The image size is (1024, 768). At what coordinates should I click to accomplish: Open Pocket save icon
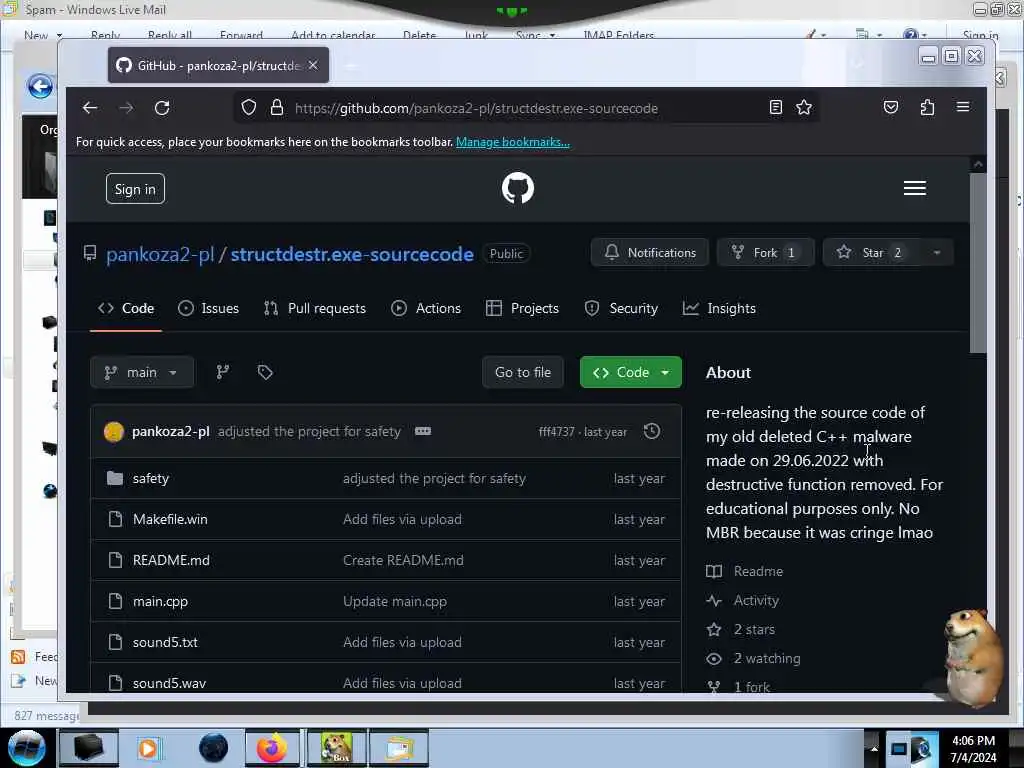pyautogui.click(x=891, y=108)
